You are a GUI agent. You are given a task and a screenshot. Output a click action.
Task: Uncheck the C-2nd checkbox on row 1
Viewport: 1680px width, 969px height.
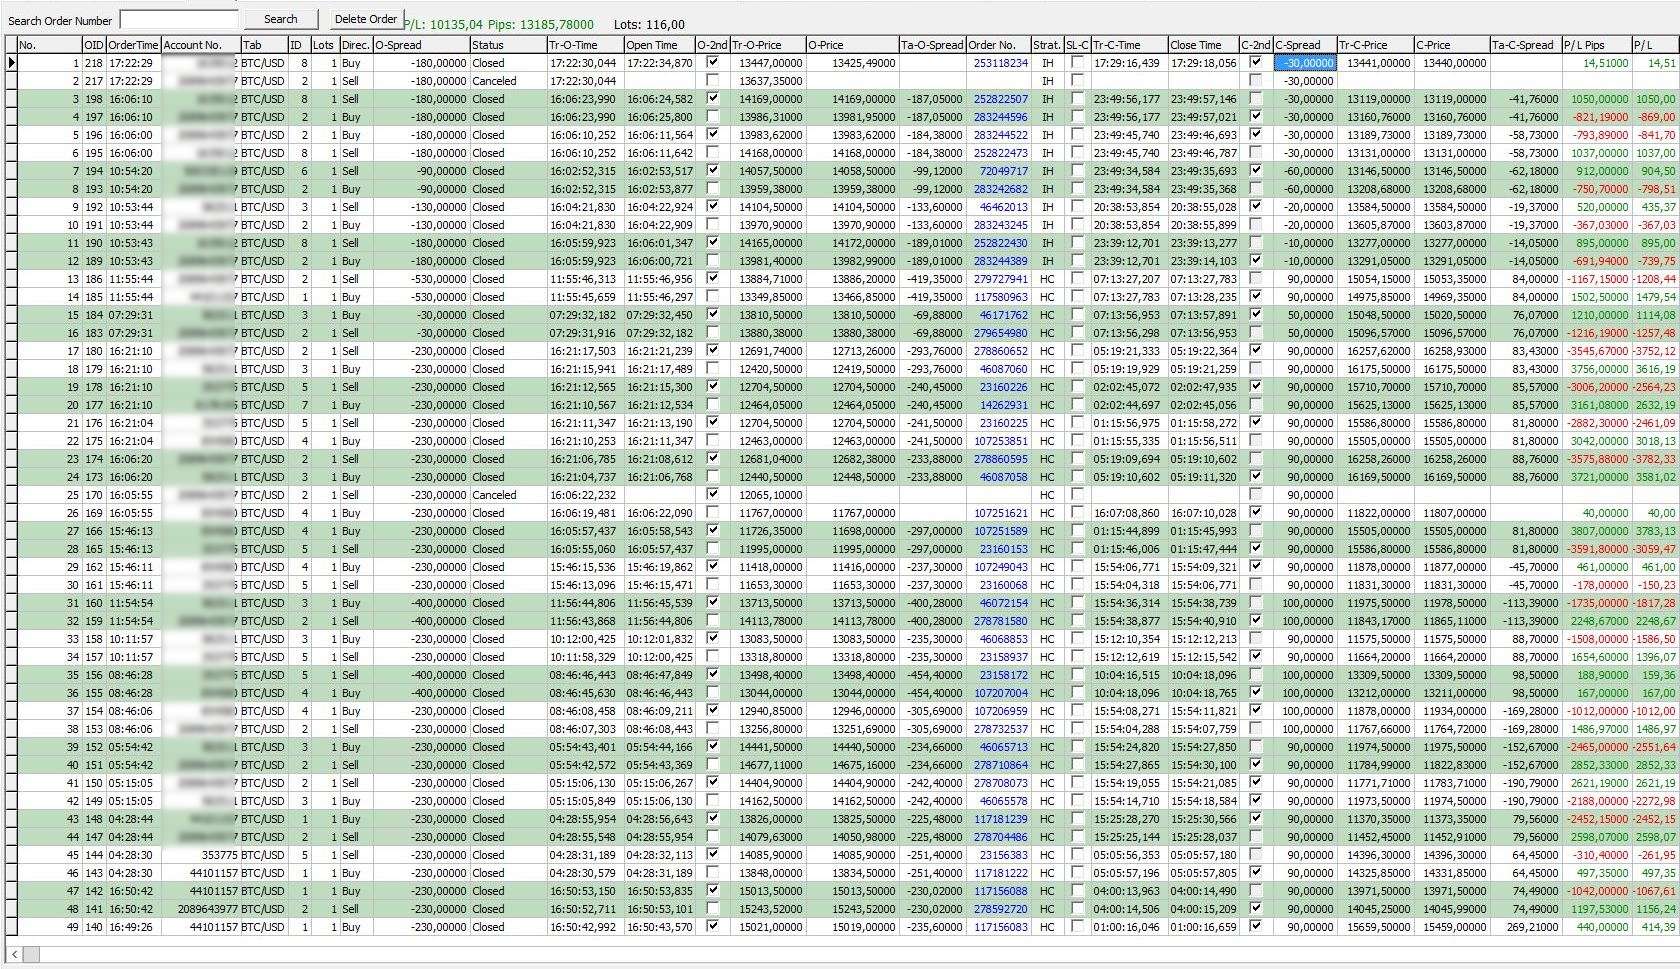1256,62
